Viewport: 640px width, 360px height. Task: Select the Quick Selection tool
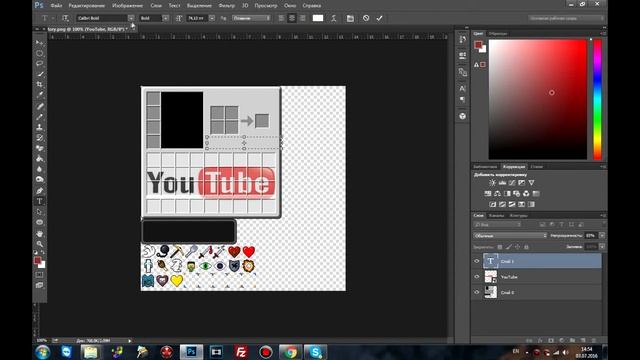40,74
